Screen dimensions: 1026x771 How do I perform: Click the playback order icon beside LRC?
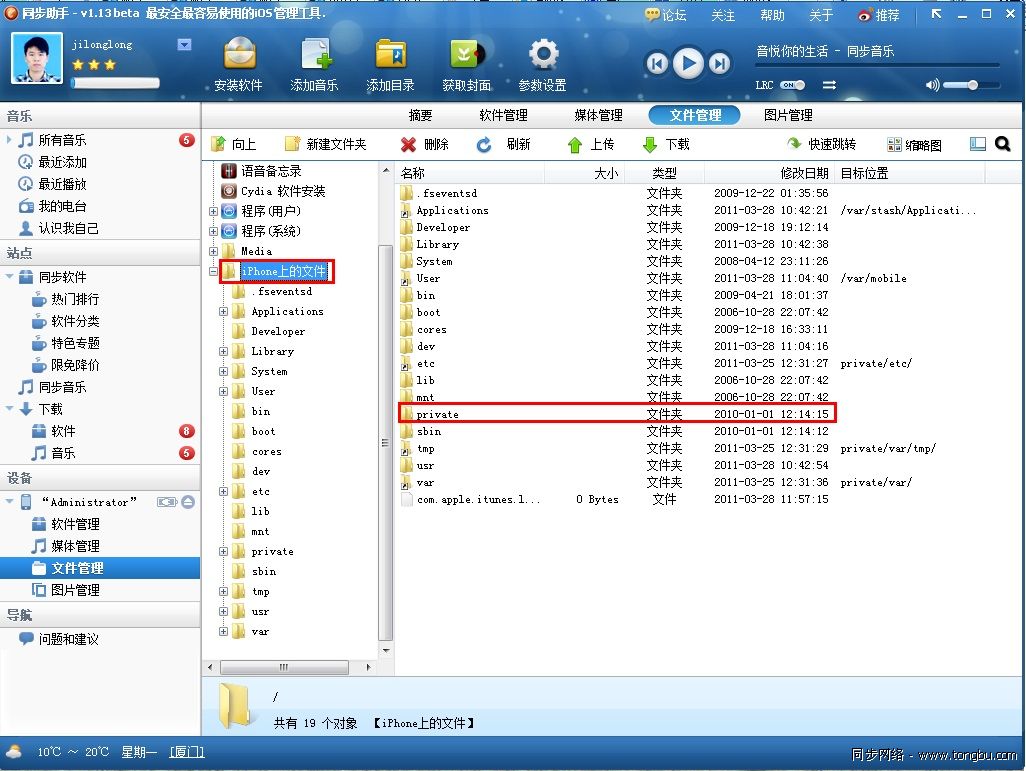point(829,85)
